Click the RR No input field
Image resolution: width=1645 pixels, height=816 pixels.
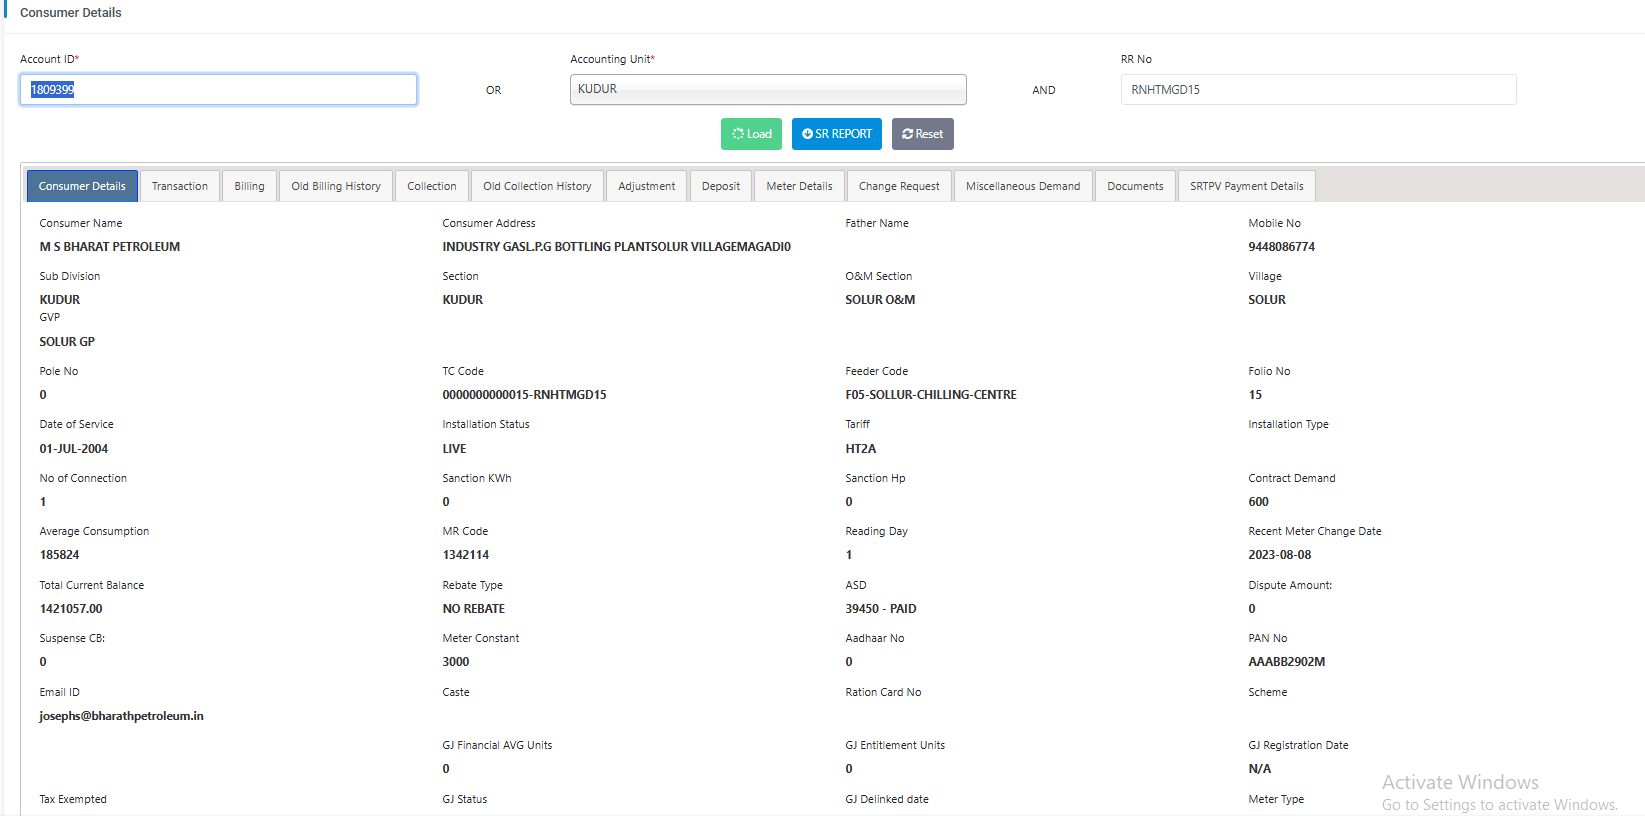coord(1318,89)
